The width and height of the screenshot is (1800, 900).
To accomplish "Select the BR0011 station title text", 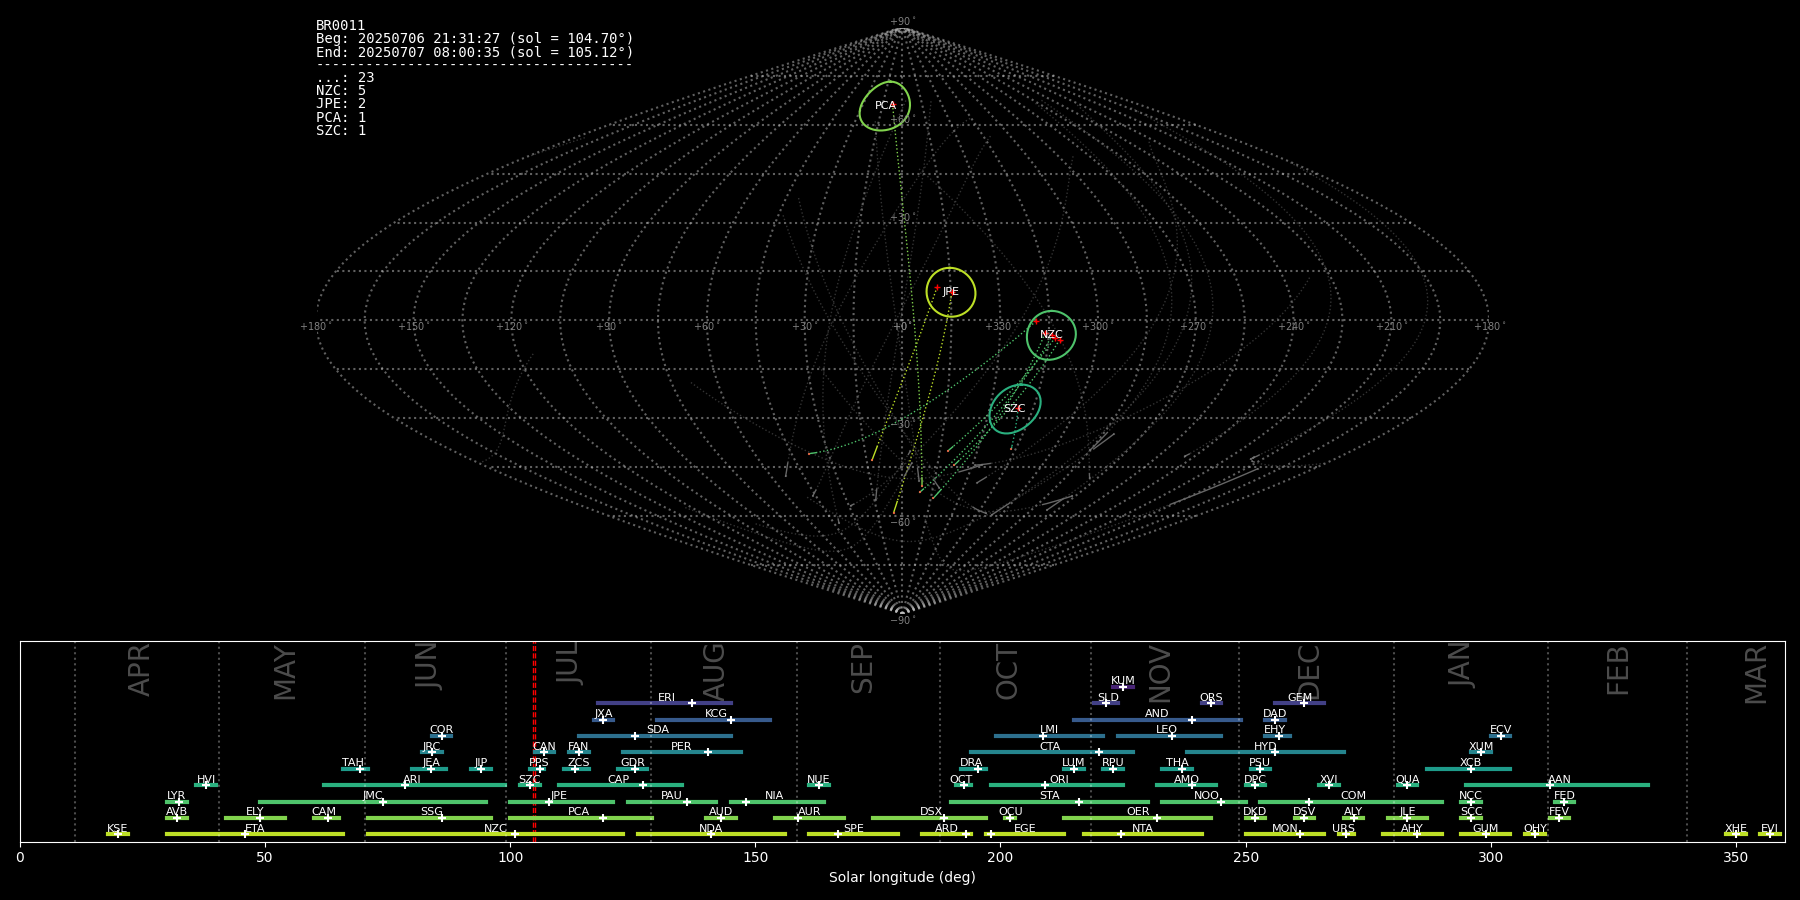I will click(341, 25).
